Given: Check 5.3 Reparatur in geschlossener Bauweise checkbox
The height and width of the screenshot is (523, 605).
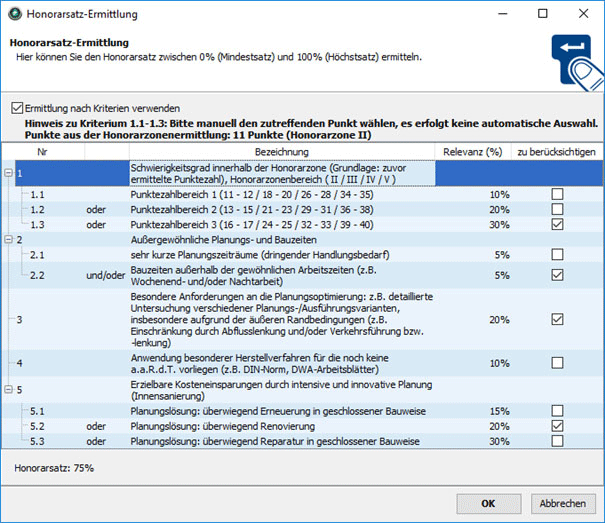Looking at the screenshot, I should coord(557,441).
